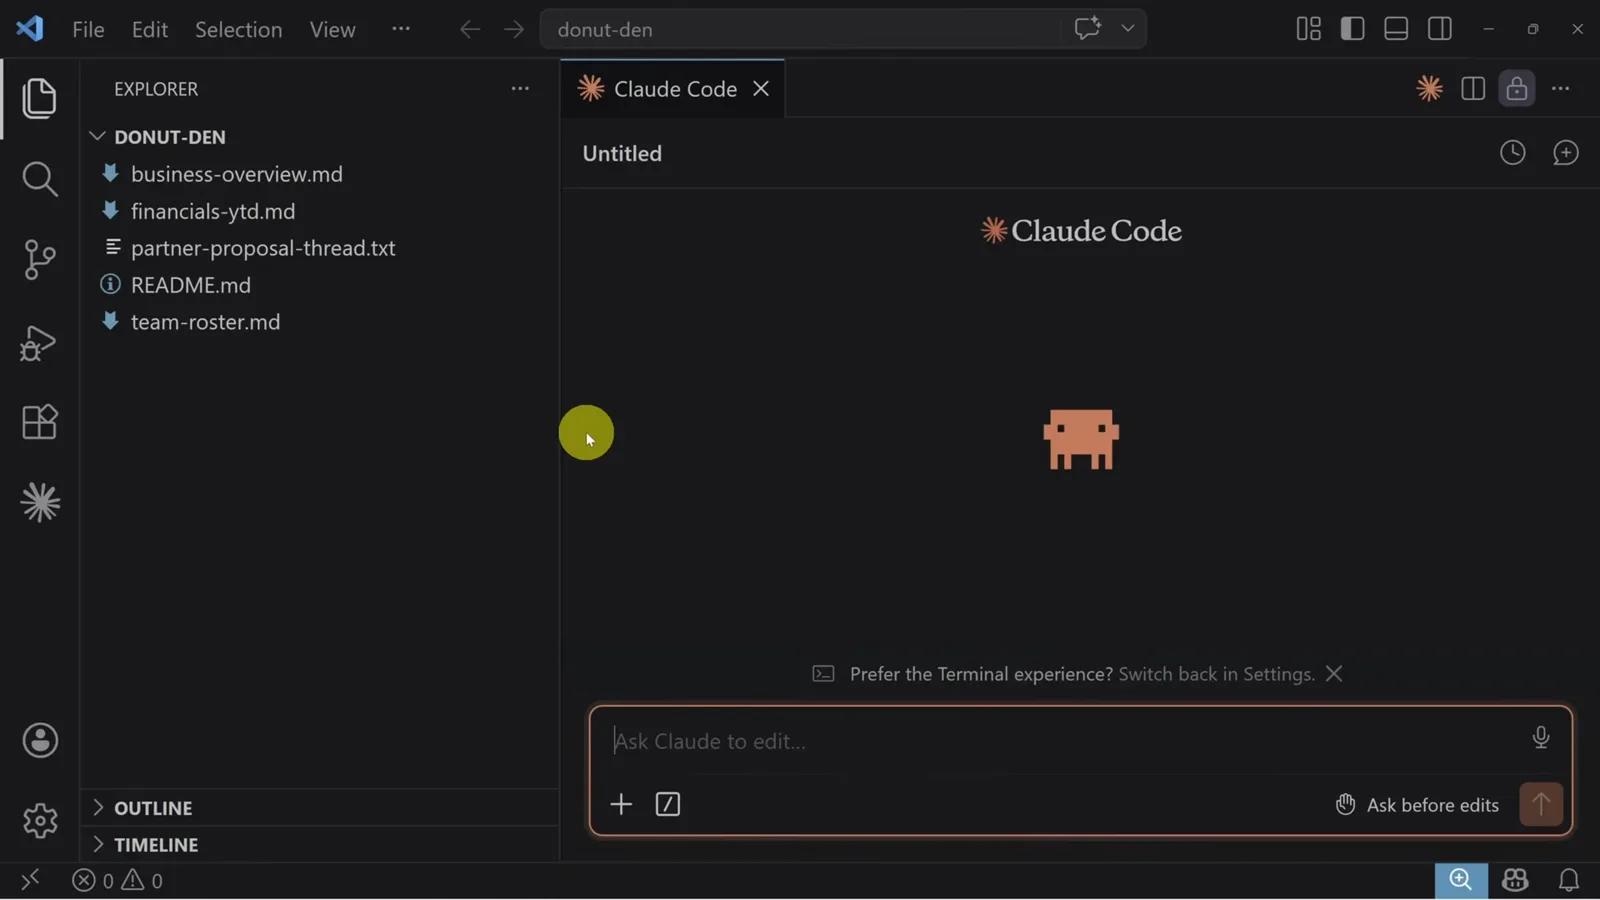Image resolution: width=1600 pixels, height=900 pixels.
Task: Open the Manage gear settings icon
Action: point(40,821)
